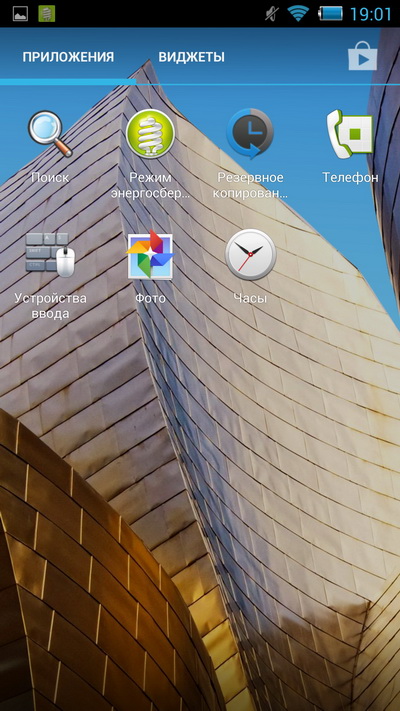This screenshot has height=711, width=400.
Task: Tap the Wi-Fi signal status icon
Action: (x=298, y=14)
